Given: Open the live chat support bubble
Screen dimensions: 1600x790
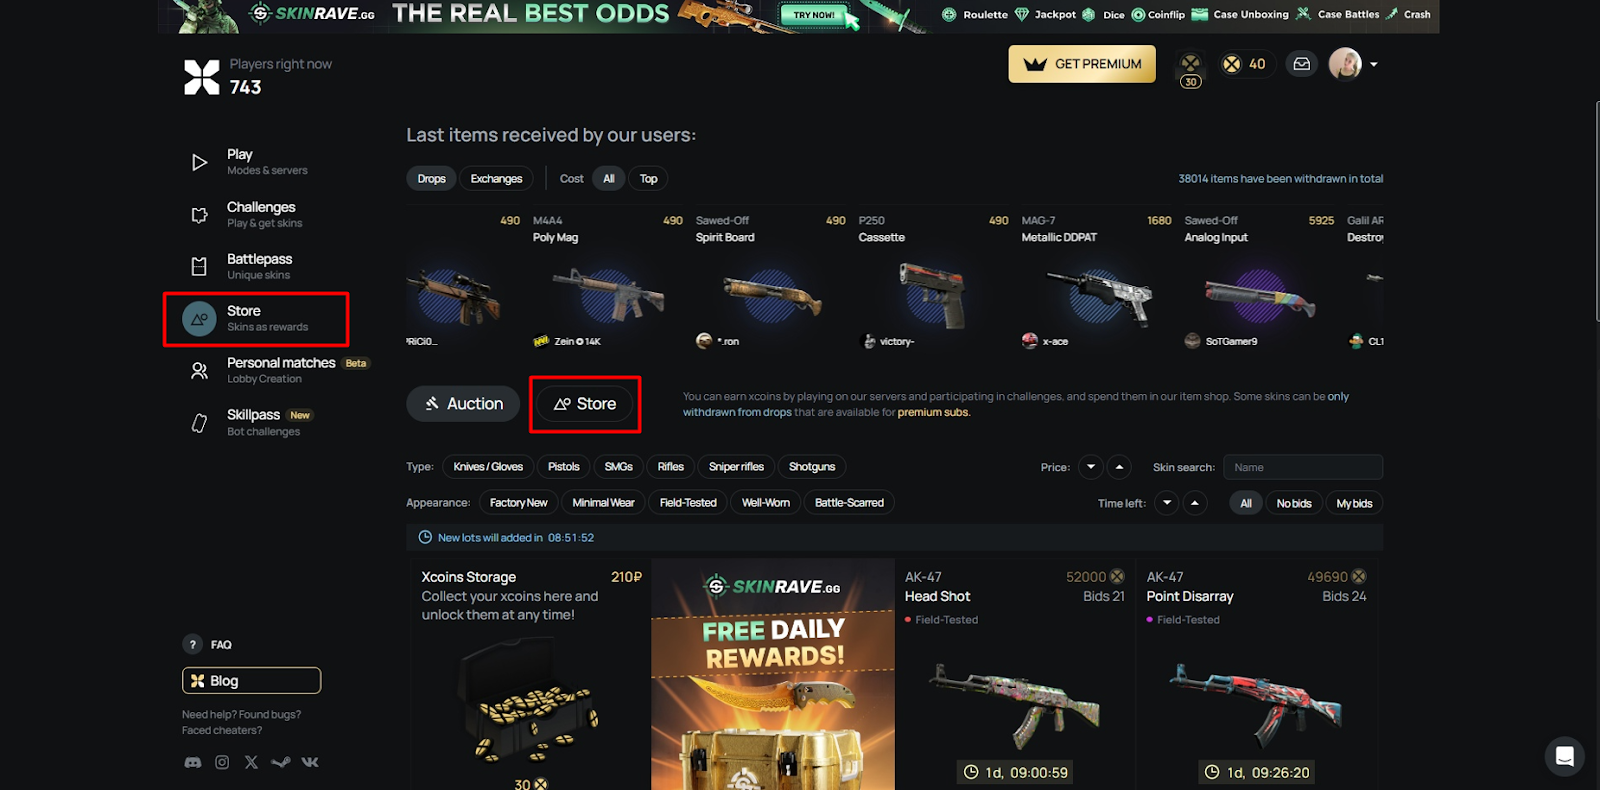Looking at the screenshot, I should coord(1564,756).
